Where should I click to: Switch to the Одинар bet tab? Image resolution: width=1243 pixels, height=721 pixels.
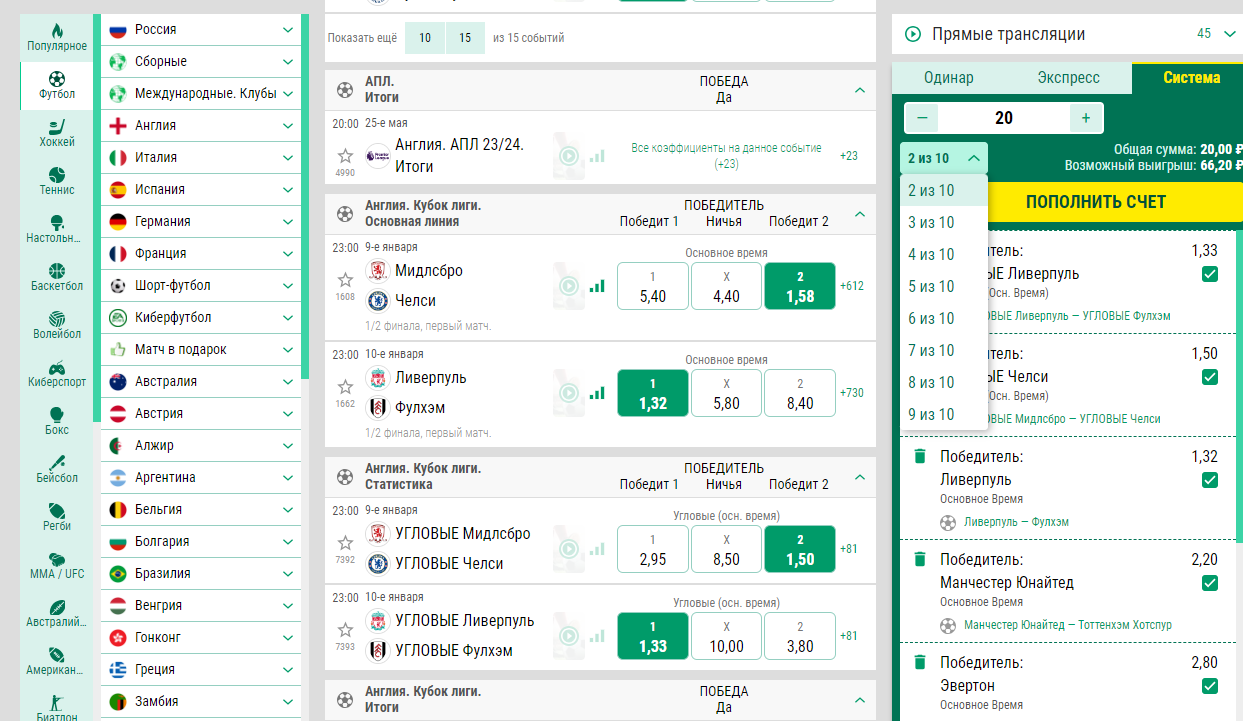(948, 78)
